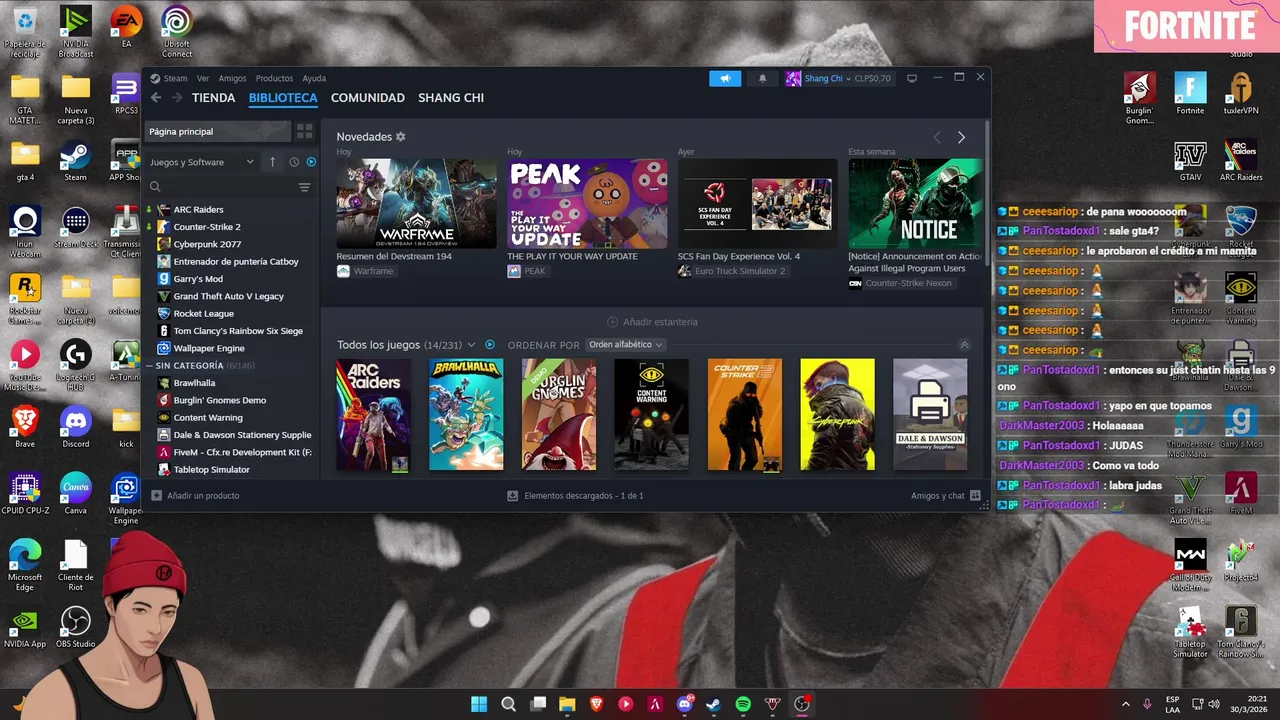Open Spotify from the taskbar
The image size is (1280, 720).
tap(743, 704)
